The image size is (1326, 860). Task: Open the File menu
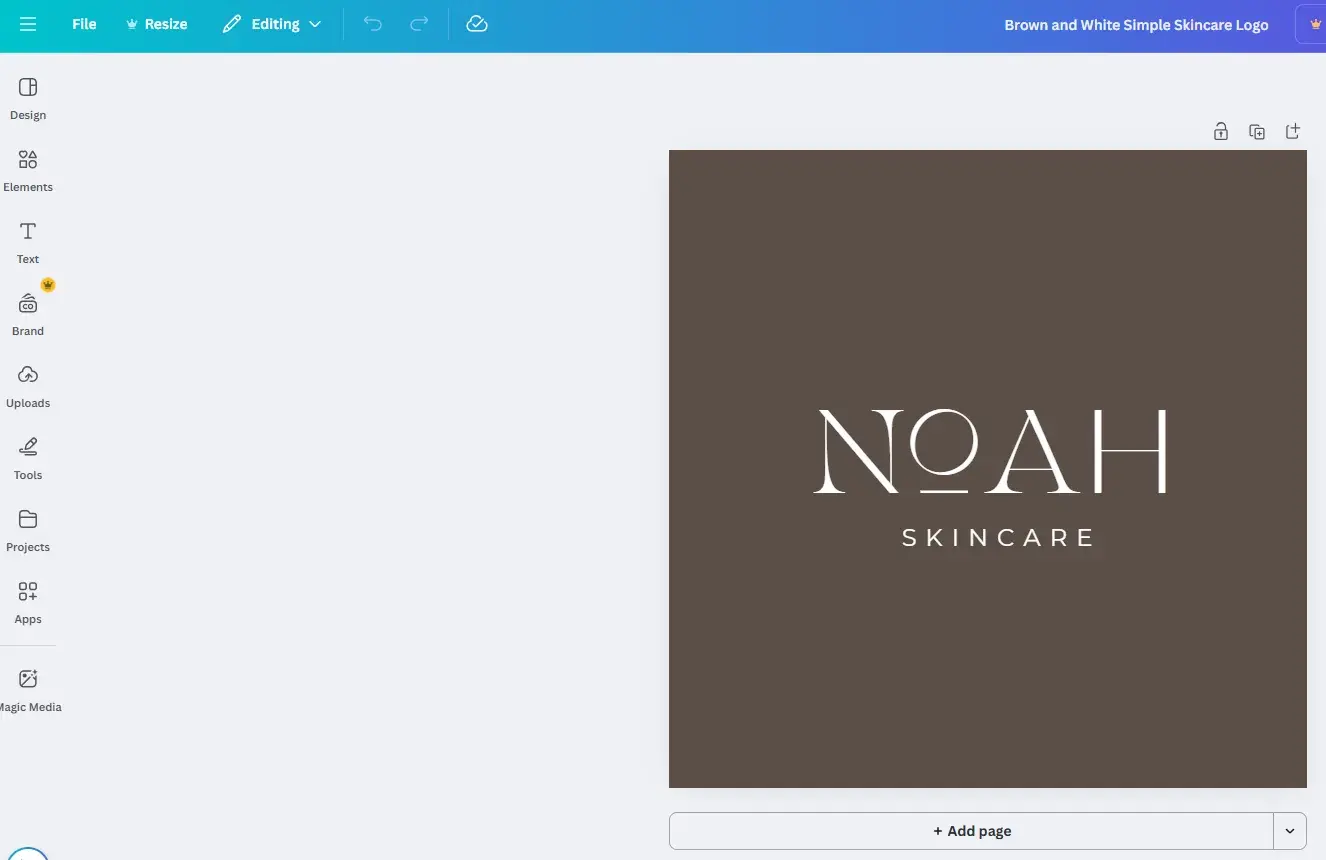pyautogui.click(x=84, y=24)
